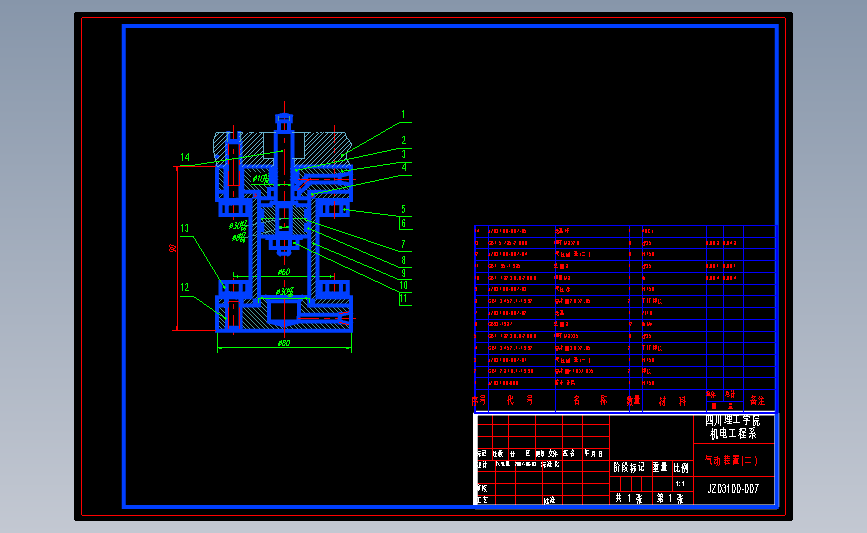The height and width of the screenshot is (533, 867).
Task: Click part callout number 9
Action: (x=404, y=273)
